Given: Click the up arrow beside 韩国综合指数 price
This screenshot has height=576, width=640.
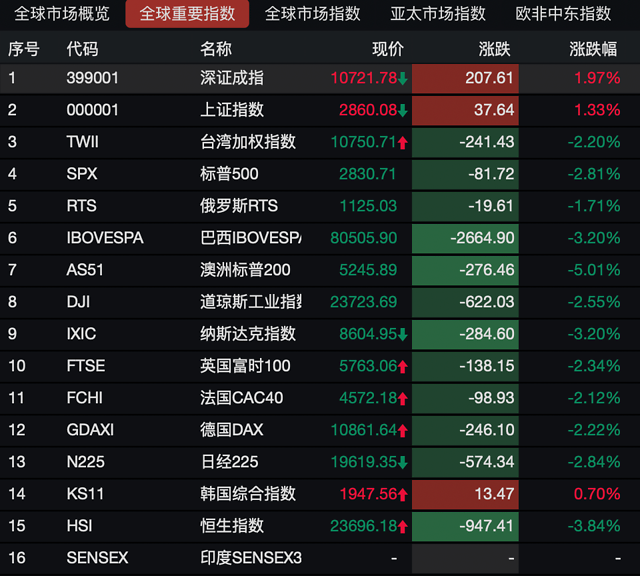Looking at the screenshot, I should [x=403, y=494].
